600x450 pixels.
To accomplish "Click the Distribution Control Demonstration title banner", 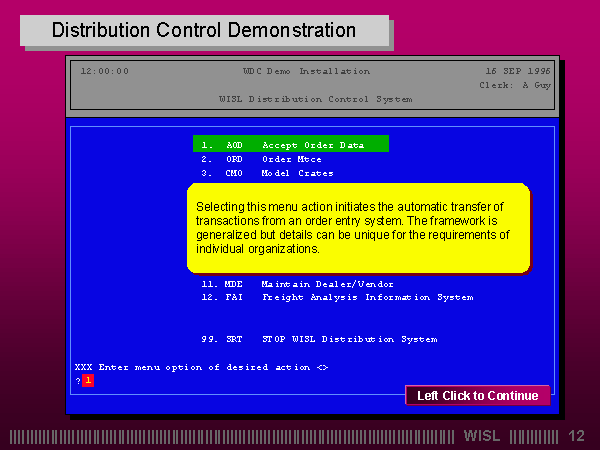I will click(x=204, y=30).
